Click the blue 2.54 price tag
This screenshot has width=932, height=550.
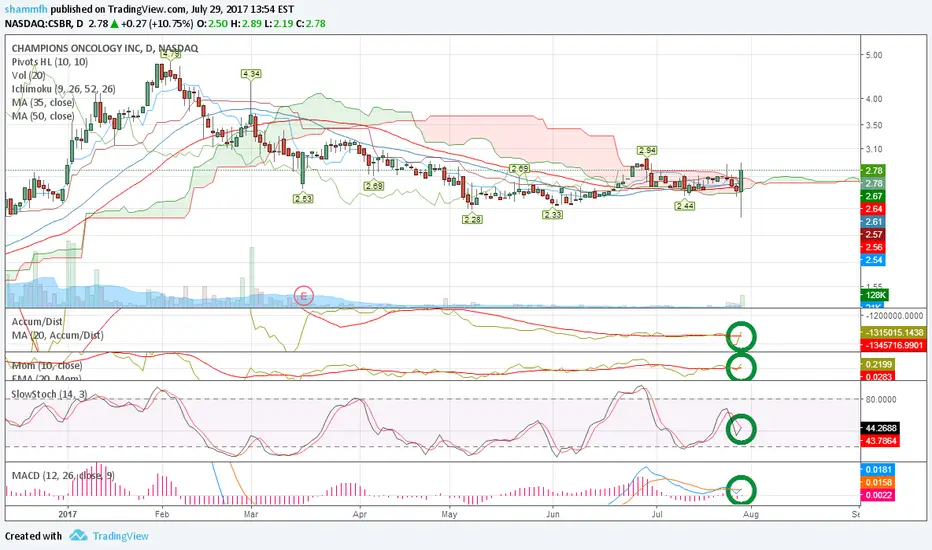(x=873, y=260)
